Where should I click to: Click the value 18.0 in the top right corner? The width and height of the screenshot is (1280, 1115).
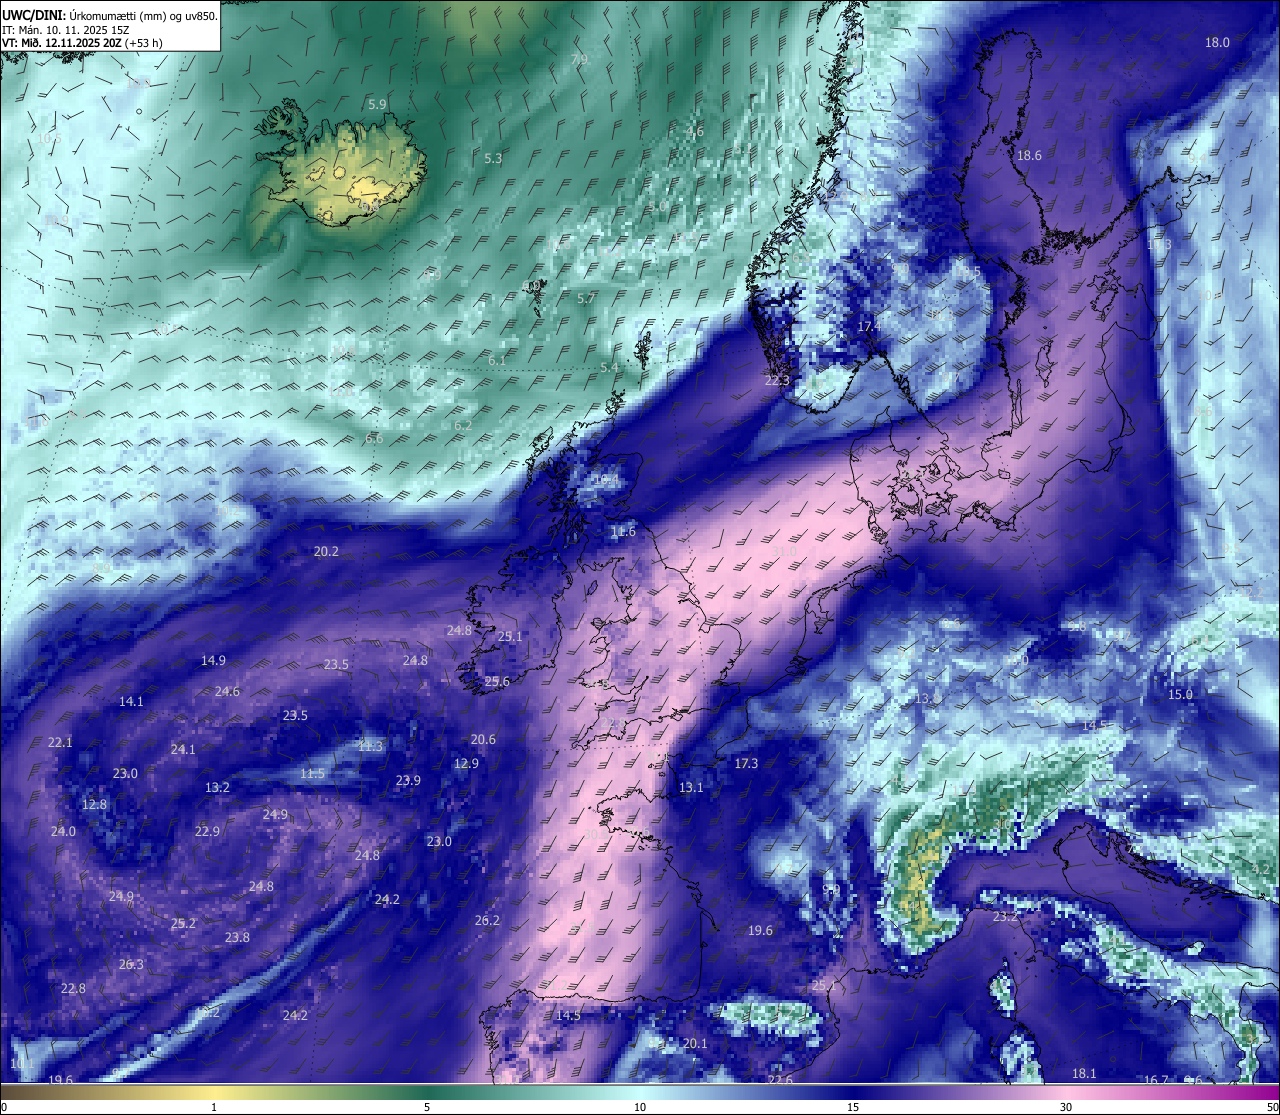tap(1217, 42)
